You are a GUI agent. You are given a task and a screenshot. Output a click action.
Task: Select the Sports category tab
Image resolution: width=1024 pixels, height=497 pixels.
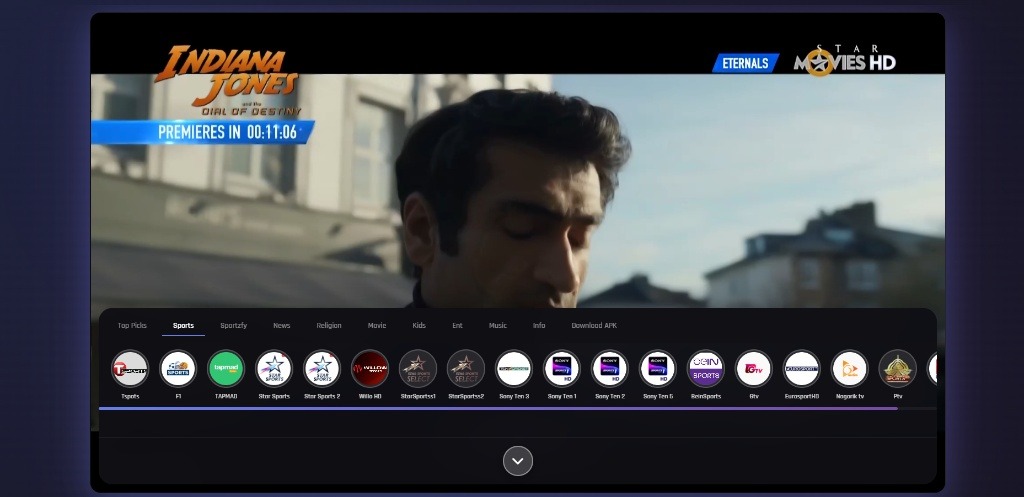184,325
